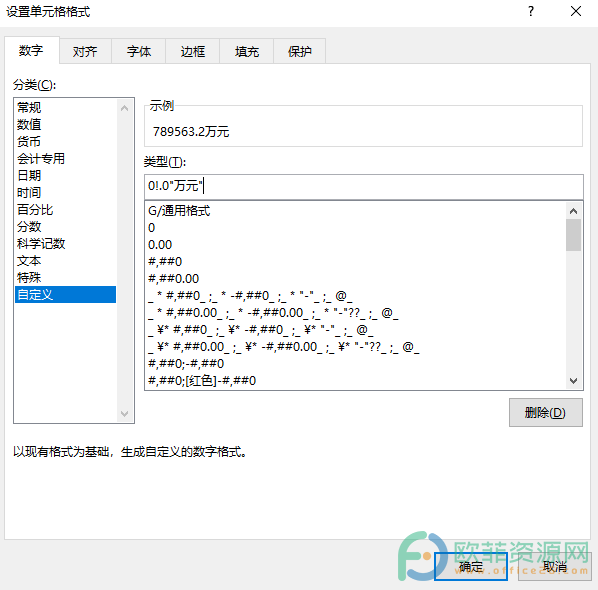
Task: Switch to the 对齐 tab
Action: (85, 51)
